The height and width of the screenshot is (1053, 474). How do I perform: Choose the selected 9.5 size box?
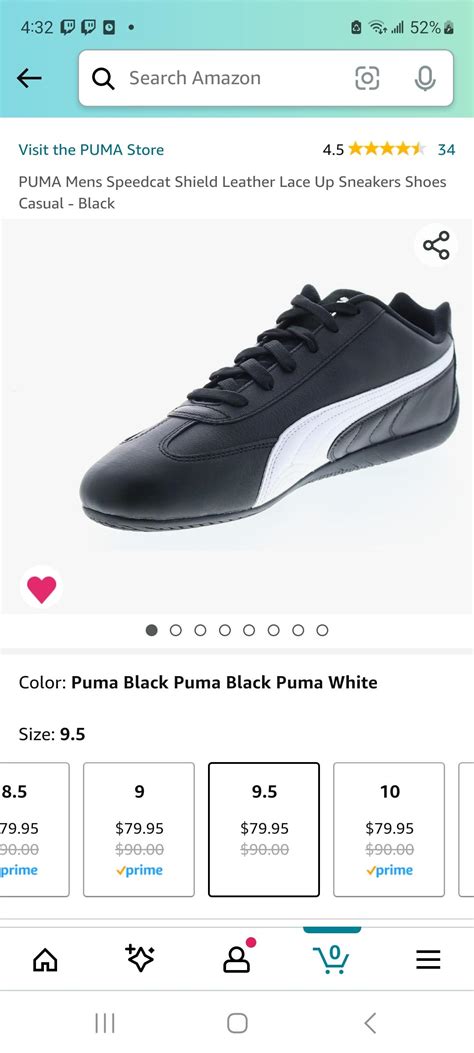coord(264,829)
